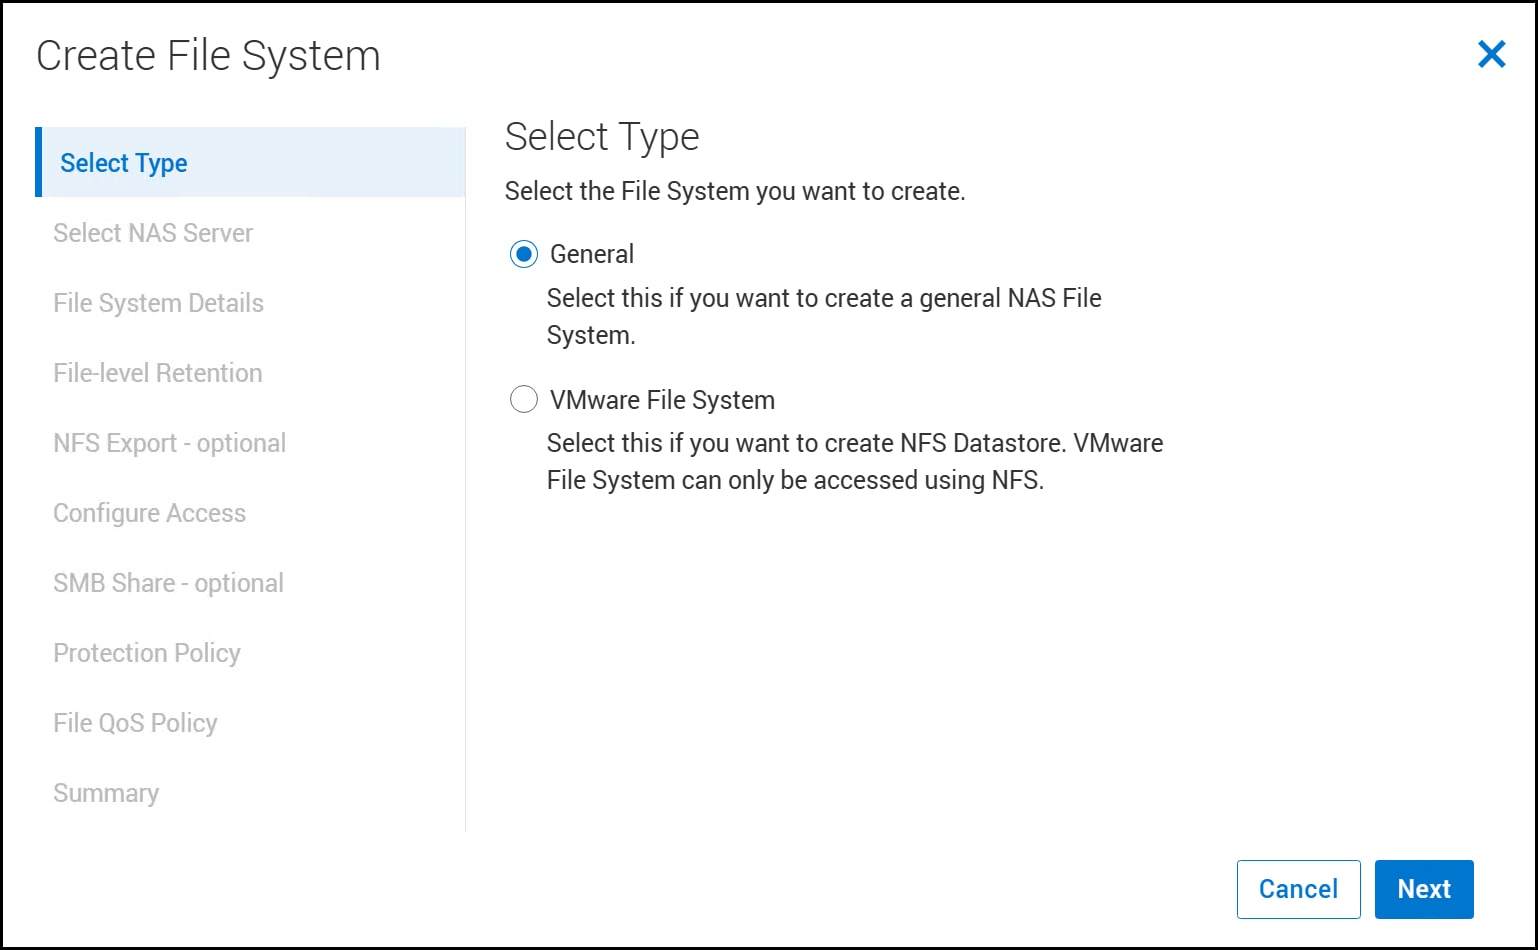The width and height of the screenshot is (1538, 950).
Task: Close the Create File System dialog
Action: pyautogui.click(x=1491, y=54)
